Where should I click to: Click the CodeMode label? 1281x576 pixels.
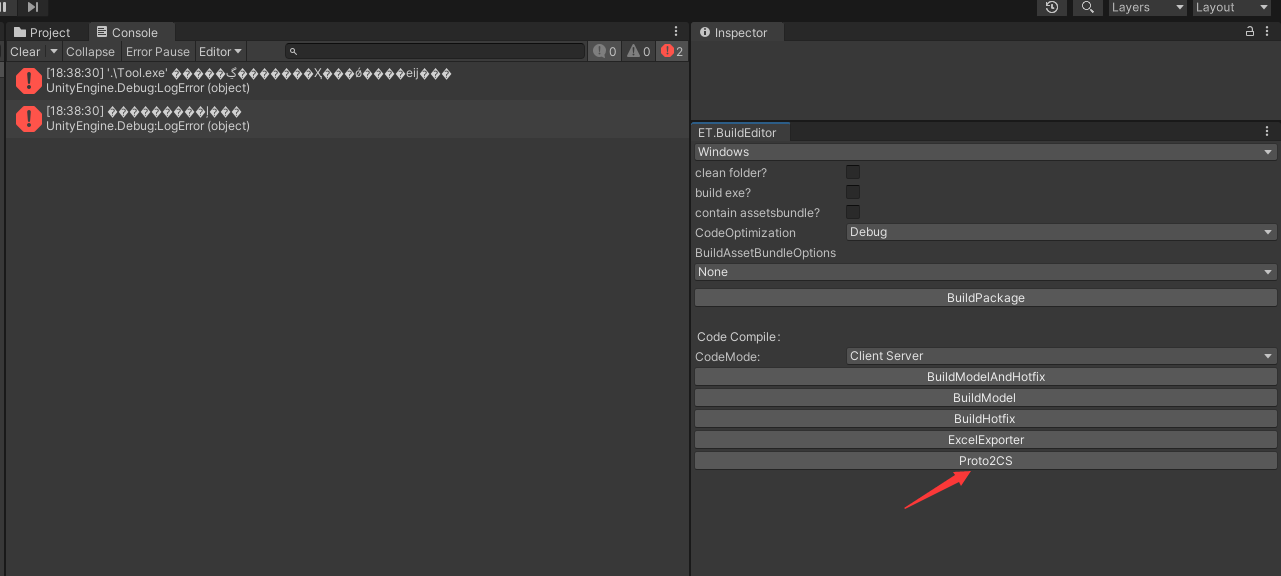point(728,357)
